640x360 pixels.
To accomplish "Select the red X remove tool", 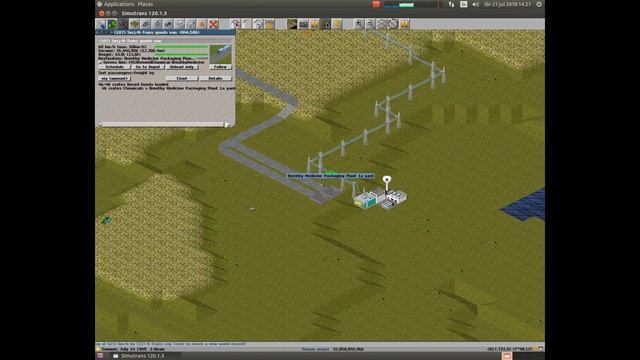I will [213, 24].
